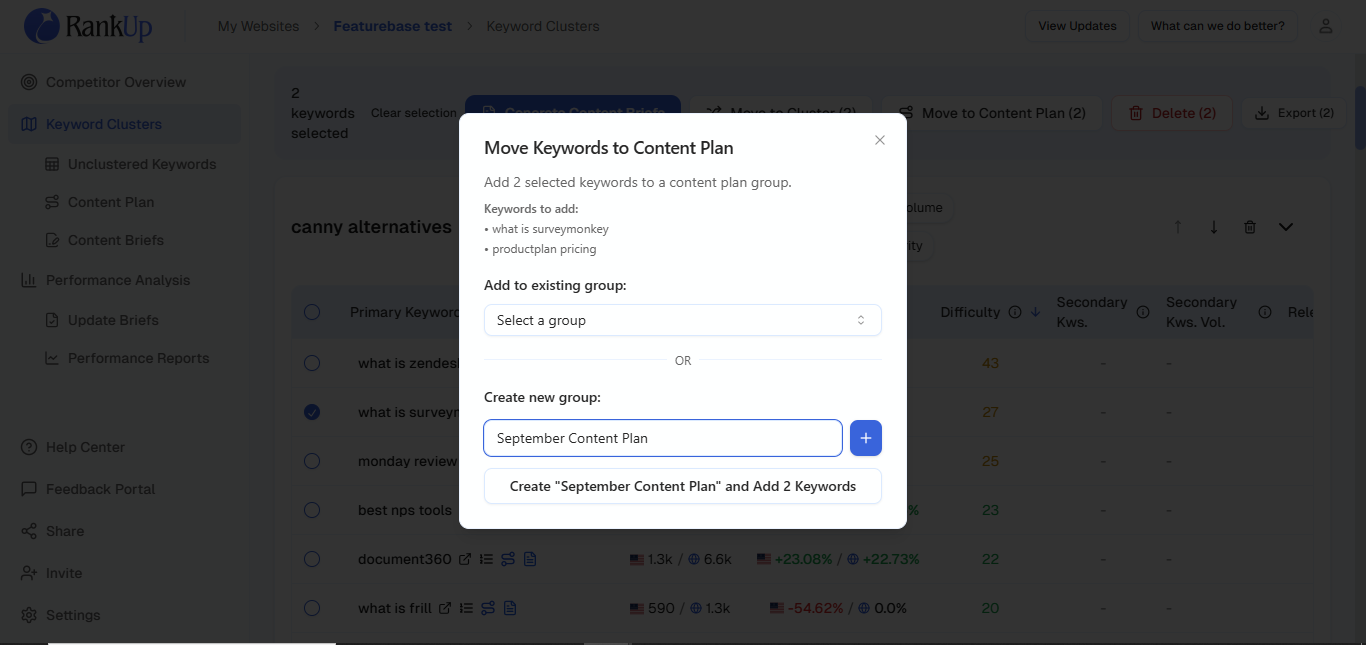Click document360 list icon
The height and width of the screenshot is (645, 1366).
(486, 559)
